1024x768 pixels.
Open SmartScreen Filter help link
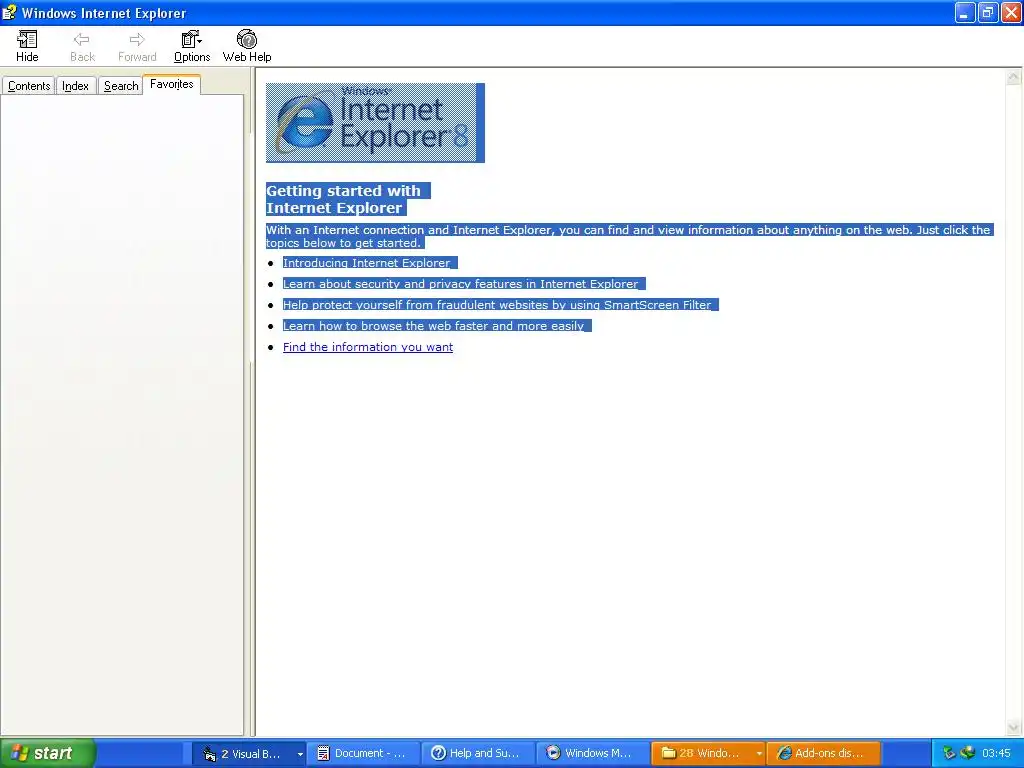[497, 304]
